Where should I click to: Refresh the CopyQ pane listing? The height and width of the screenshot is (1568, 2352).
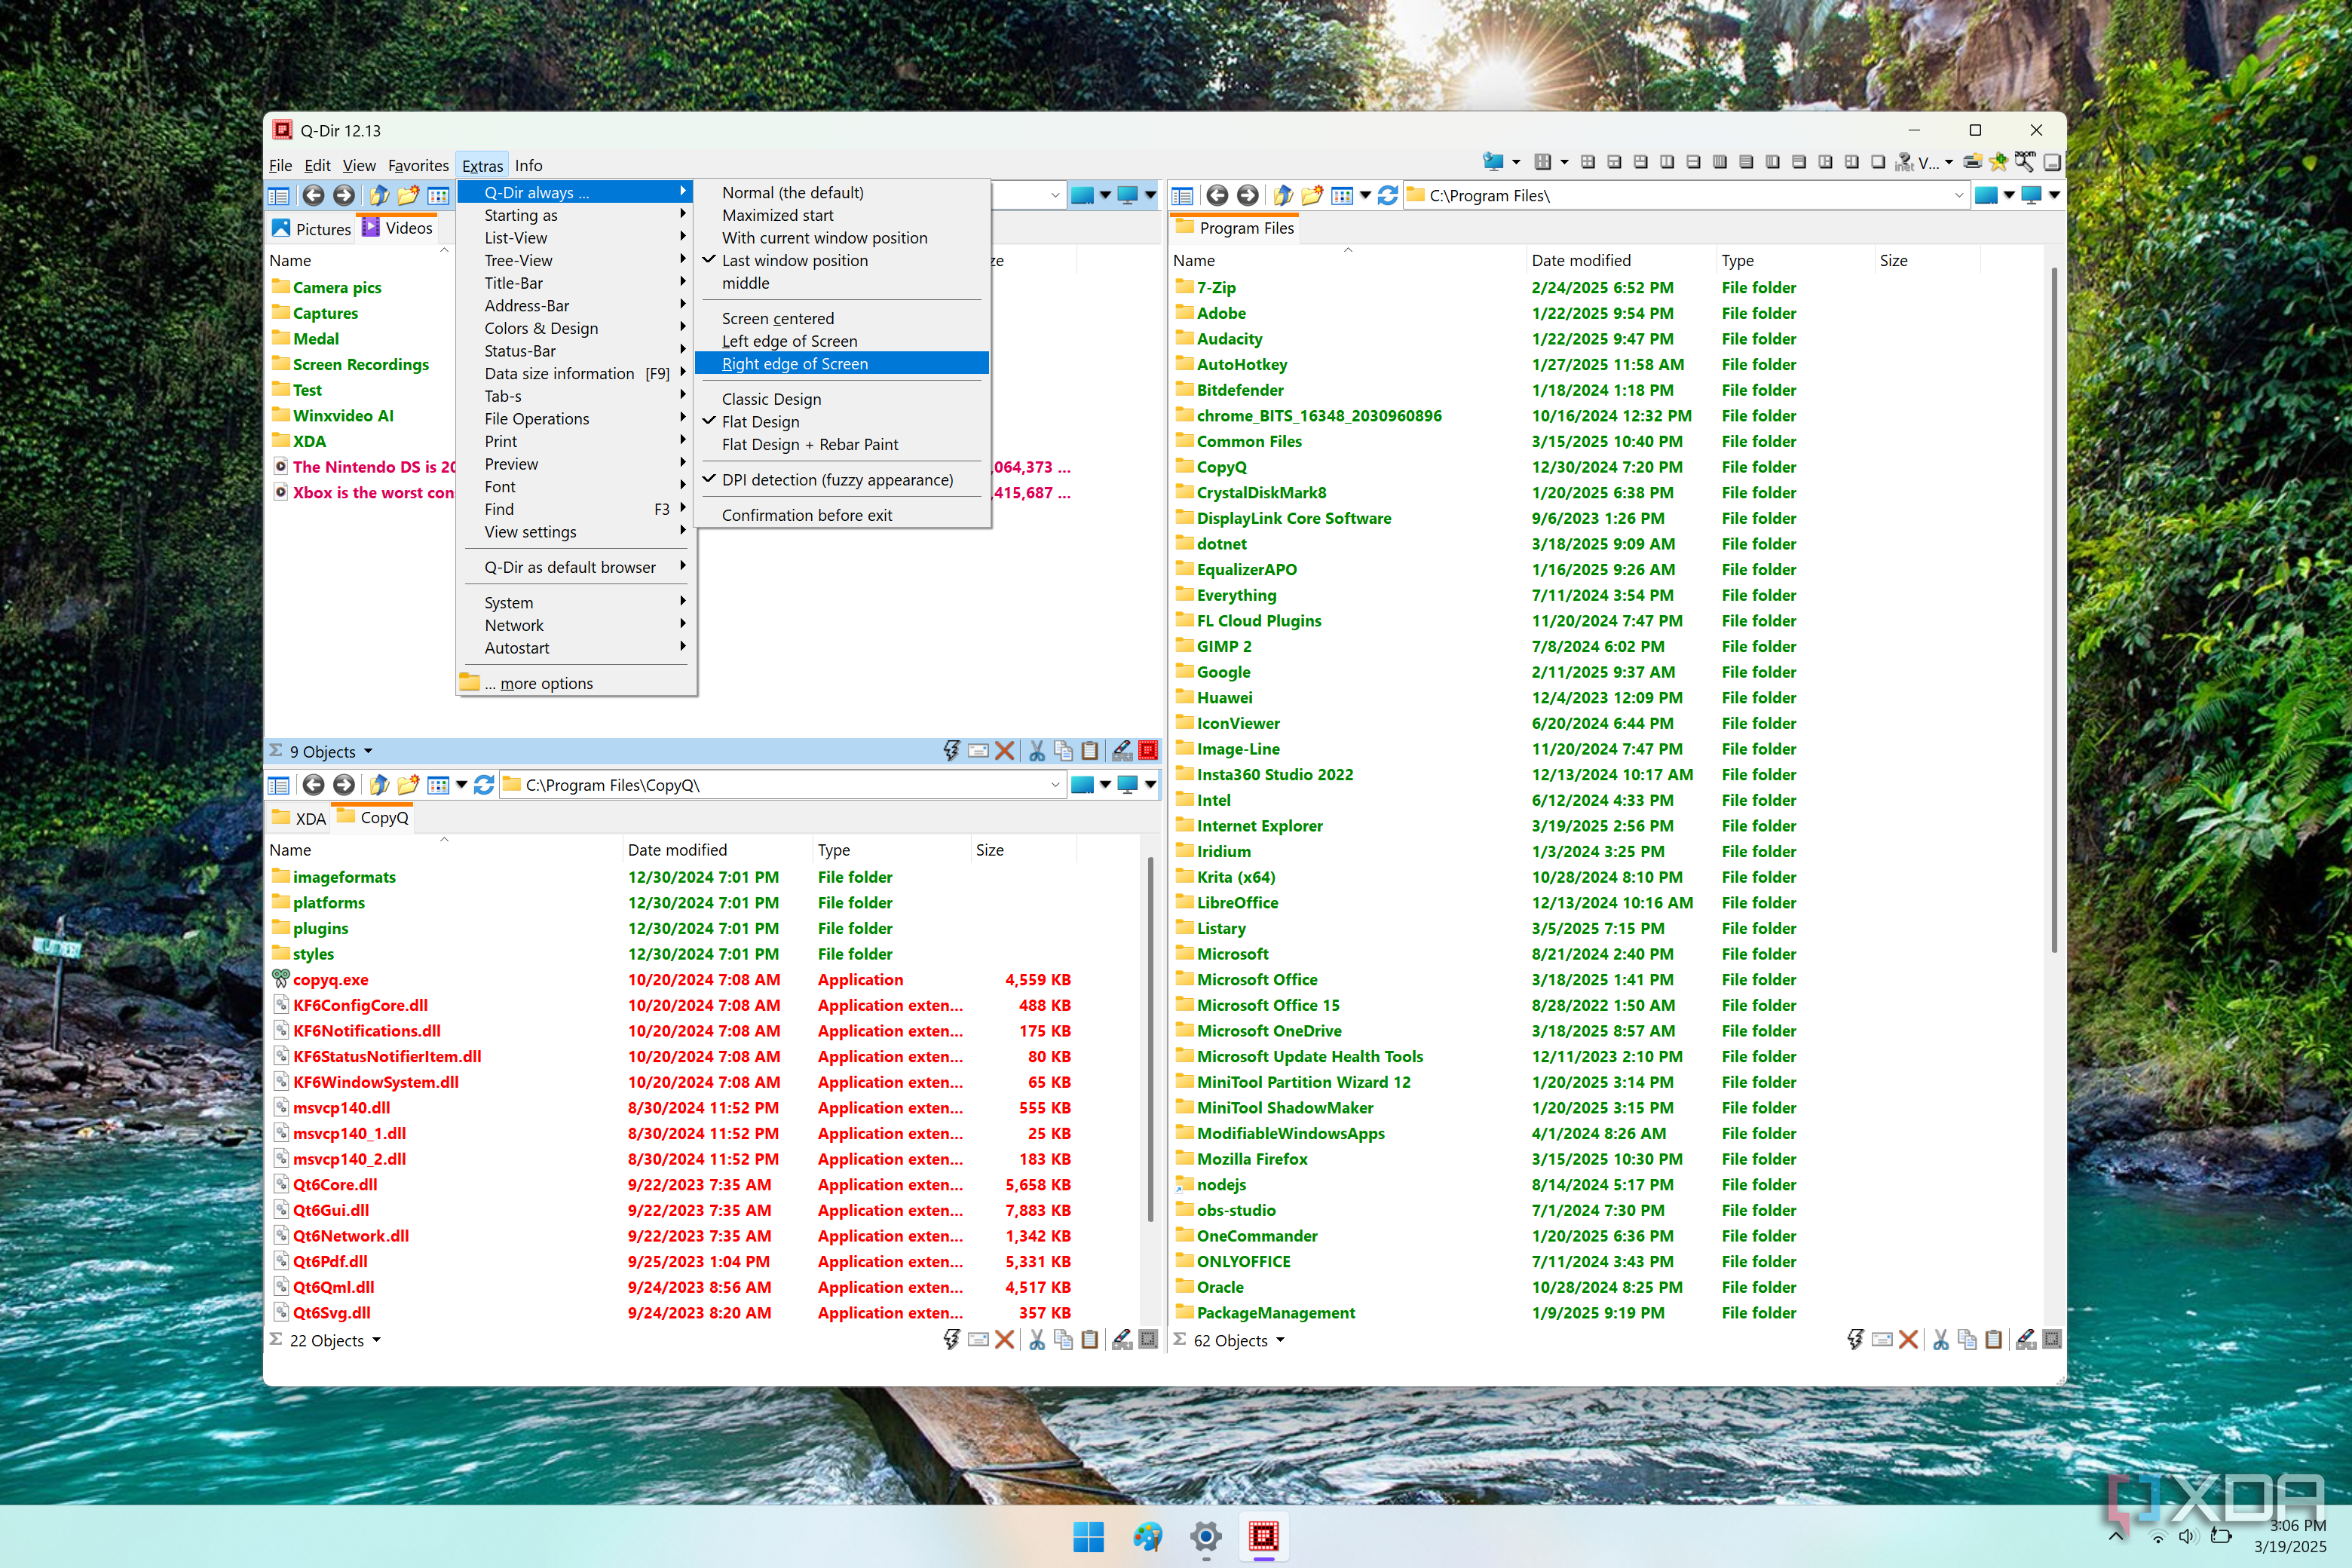tap(484, 785)
